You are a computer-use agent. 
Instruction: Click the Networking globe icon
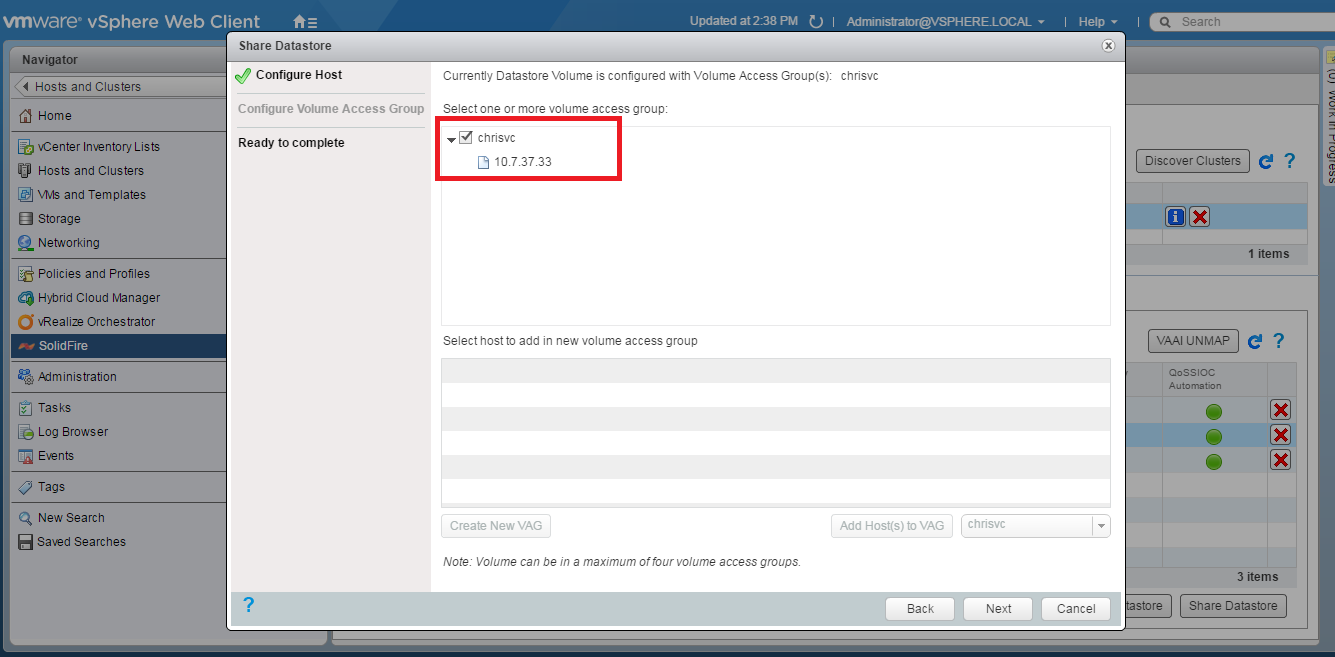26,243
